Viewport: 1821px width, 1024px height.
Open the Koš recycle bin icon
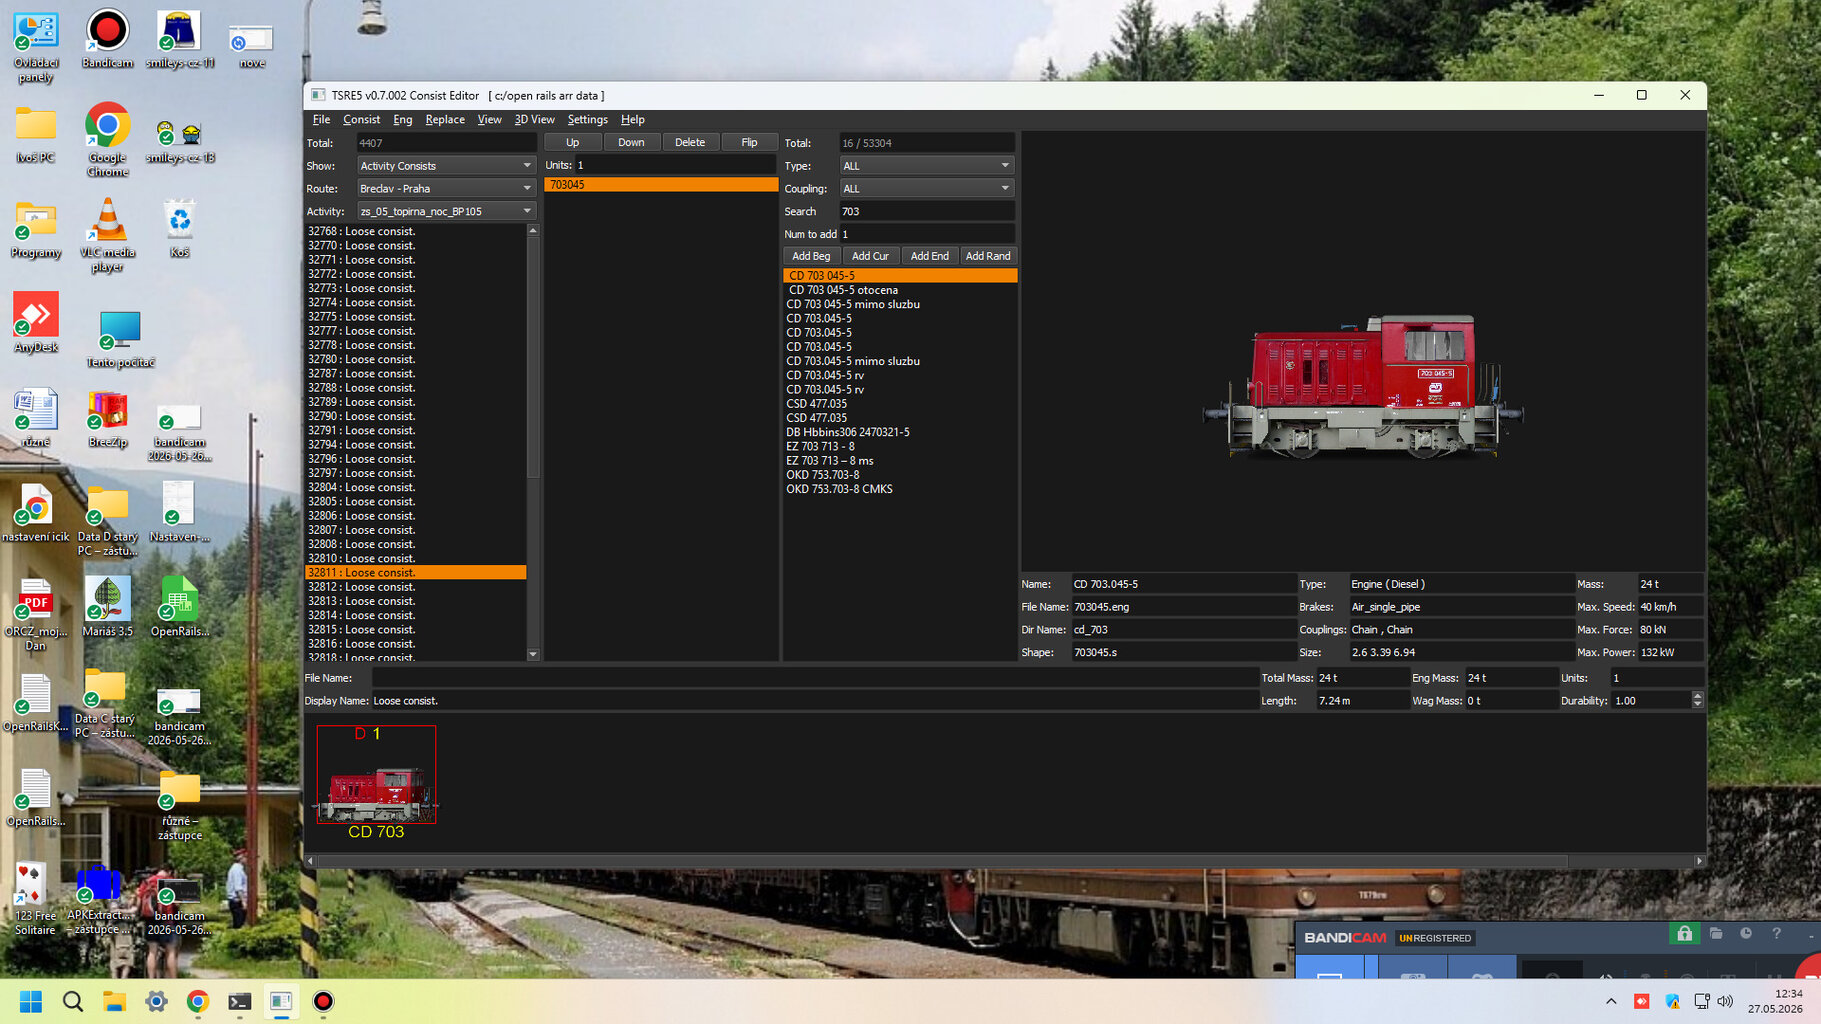[x=179, y=229]
